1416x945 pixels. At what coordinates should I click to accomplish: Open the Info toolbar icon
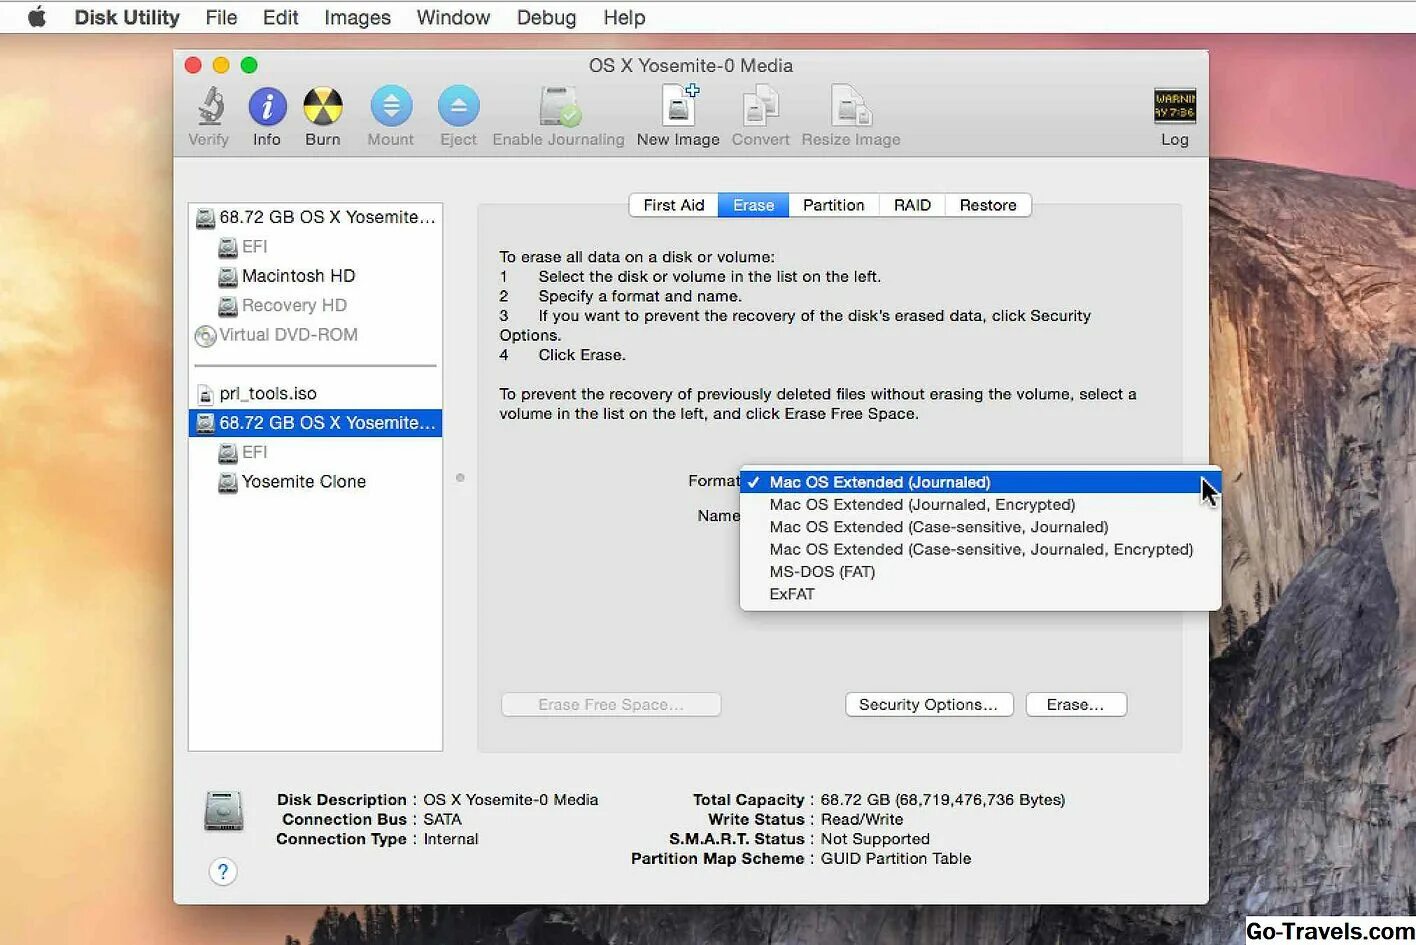[267, 106]
